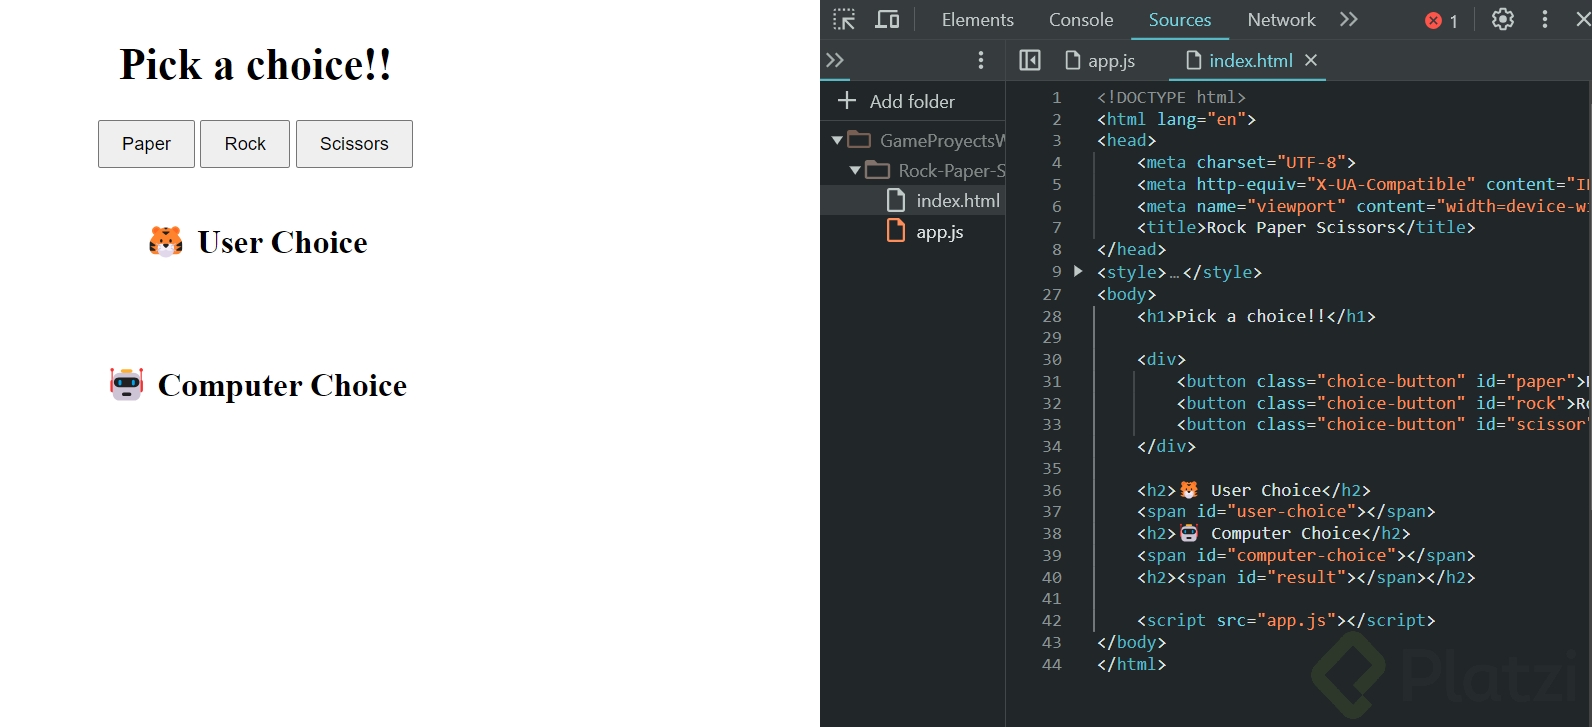The width and height of the screenshot is (1592, 727).
Task: Hide the navigator sidebar panel icon
Action: pos(1030,61)
